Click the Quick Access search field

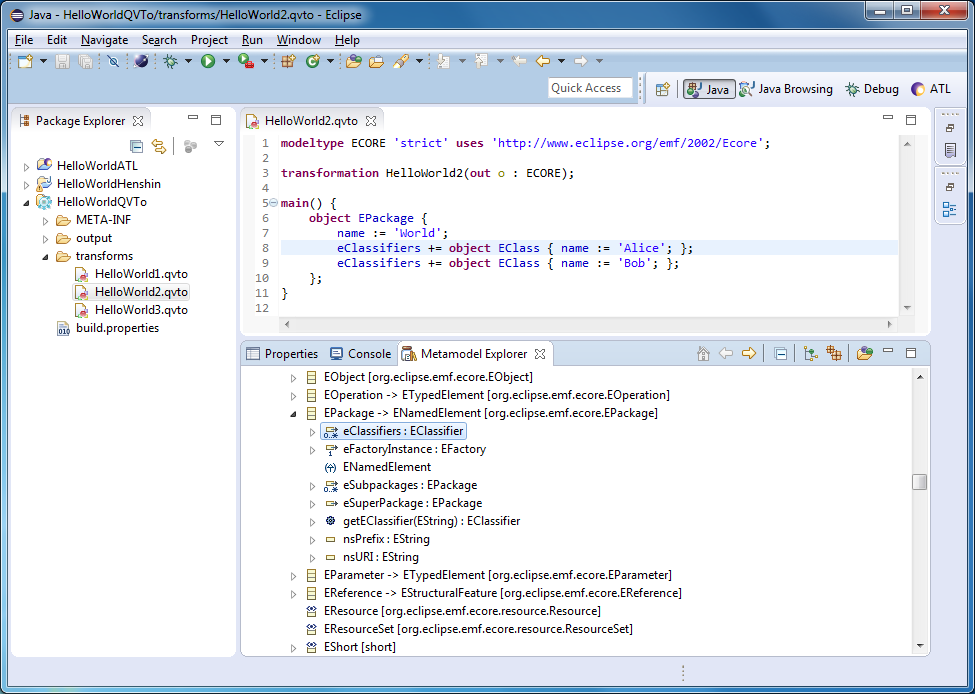590,88
